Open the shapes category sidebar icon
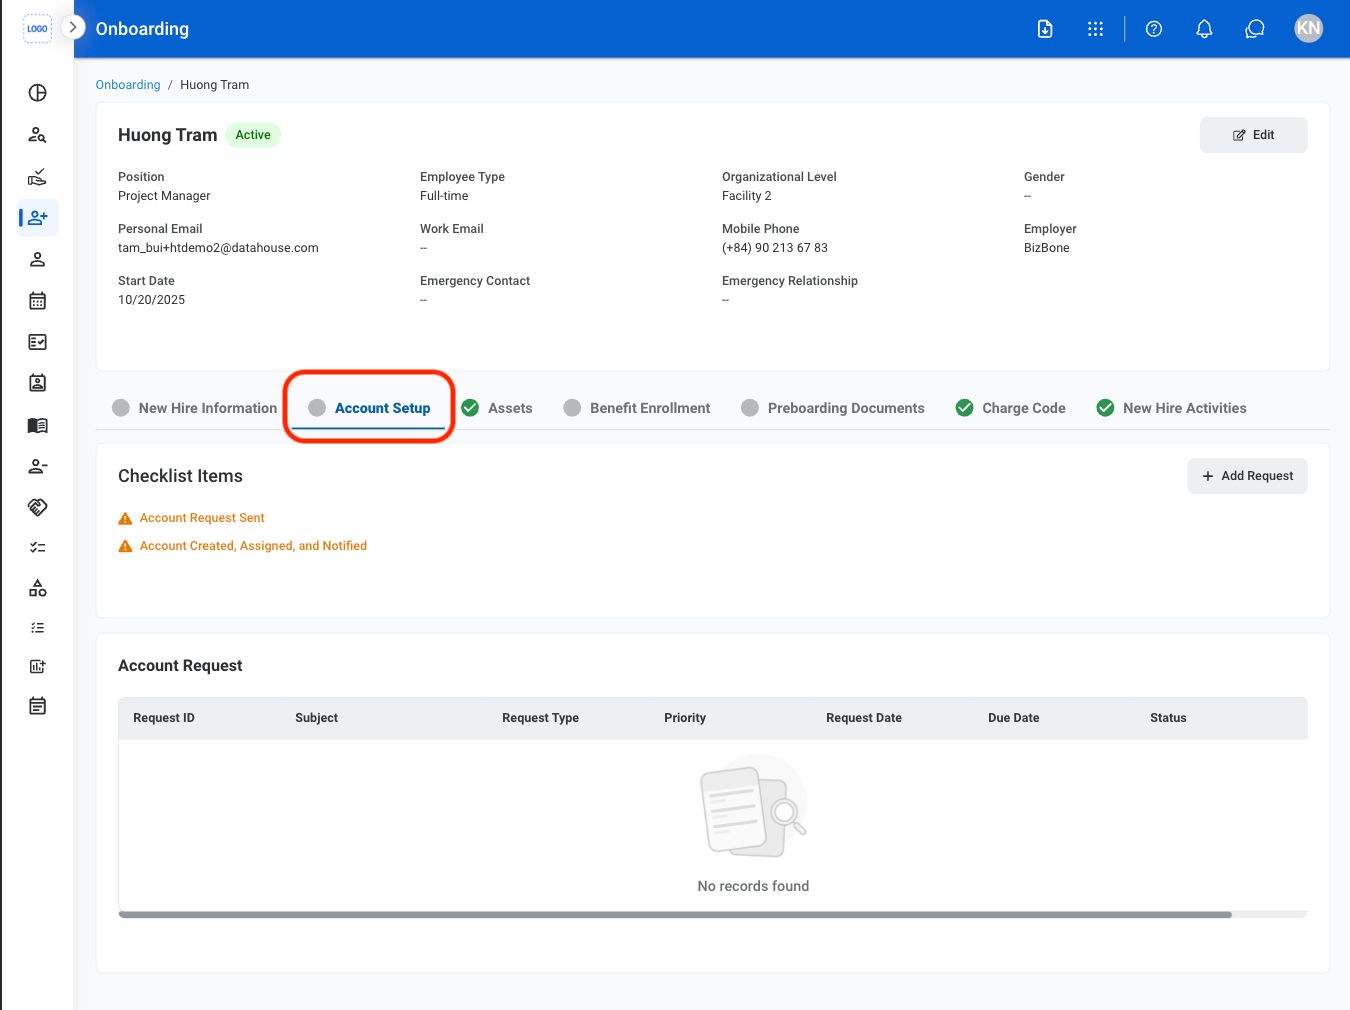This screenshot has width=1350, height=1010. [x=38, y=588]
